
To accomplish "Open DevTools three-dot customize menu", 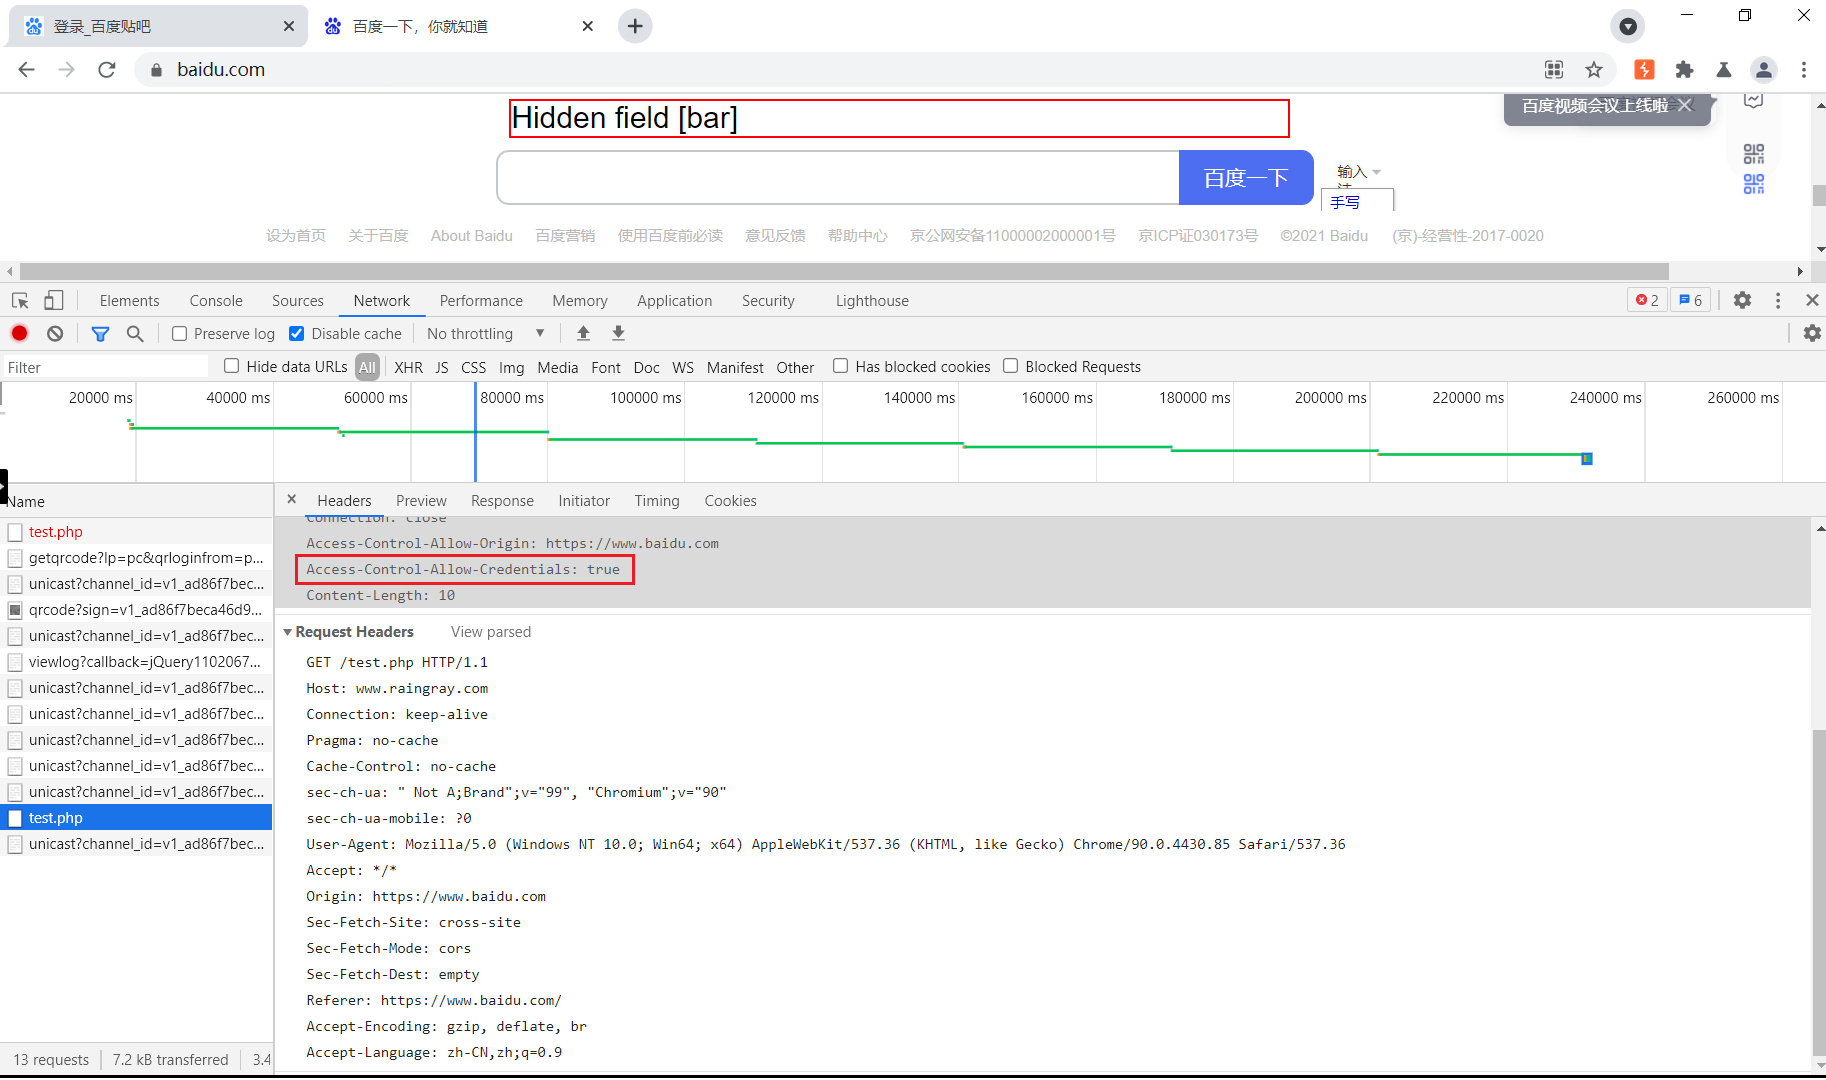I will pyautogui.click(x=1777, y=300).
